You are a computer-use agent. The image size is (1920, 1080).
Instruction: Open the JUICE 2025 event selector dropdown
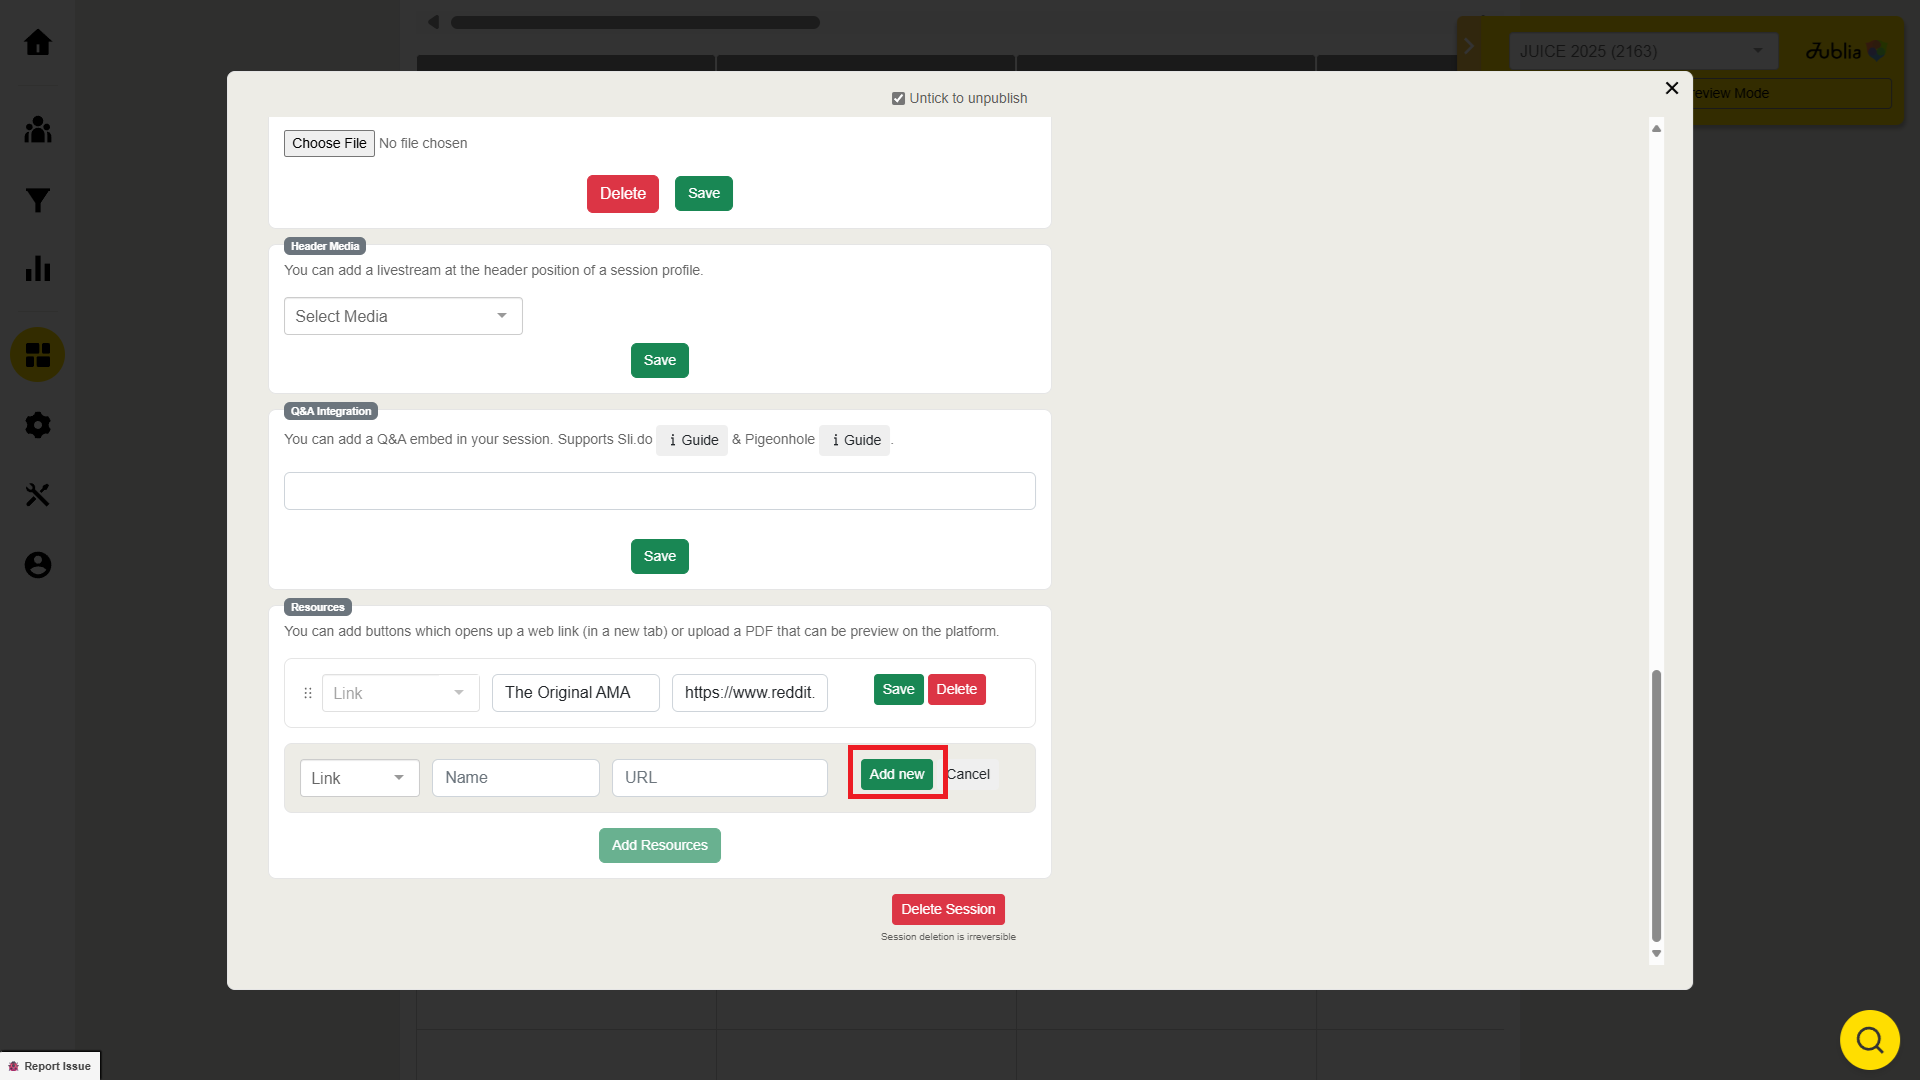pyautogui.click(x=1642, y=51)
